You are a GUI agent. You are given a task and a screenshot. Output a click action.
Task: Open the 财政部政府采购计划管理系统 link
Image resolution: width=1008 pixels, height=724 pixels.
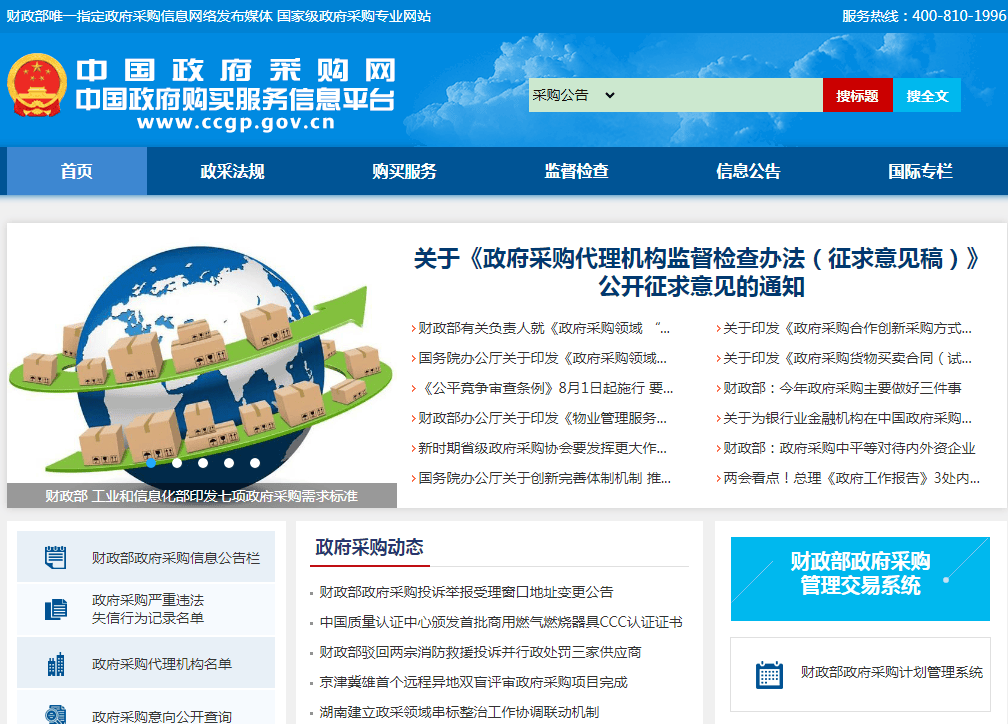coord(860,674)
